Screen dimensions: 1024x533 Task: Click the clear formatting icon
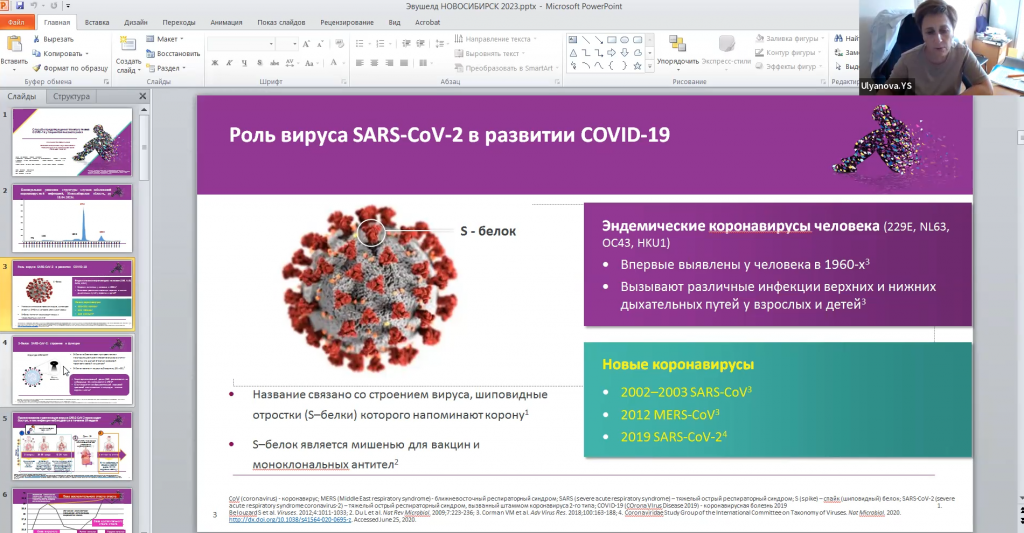[339, 44]
